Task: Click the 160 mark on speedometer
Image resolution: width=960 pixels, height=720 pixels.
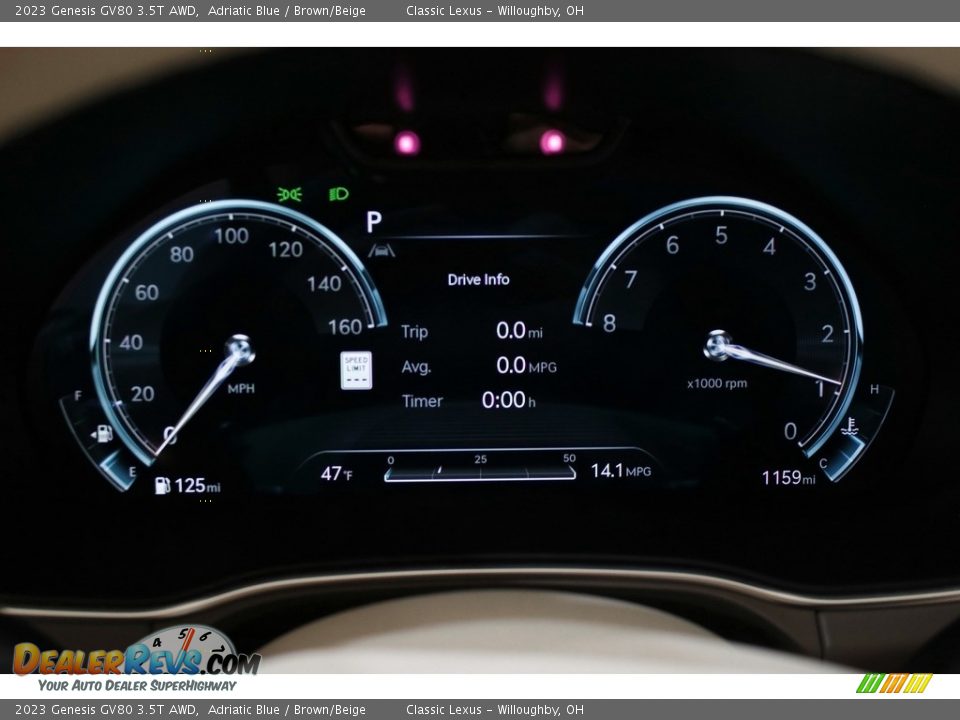Action: [345, 327]
